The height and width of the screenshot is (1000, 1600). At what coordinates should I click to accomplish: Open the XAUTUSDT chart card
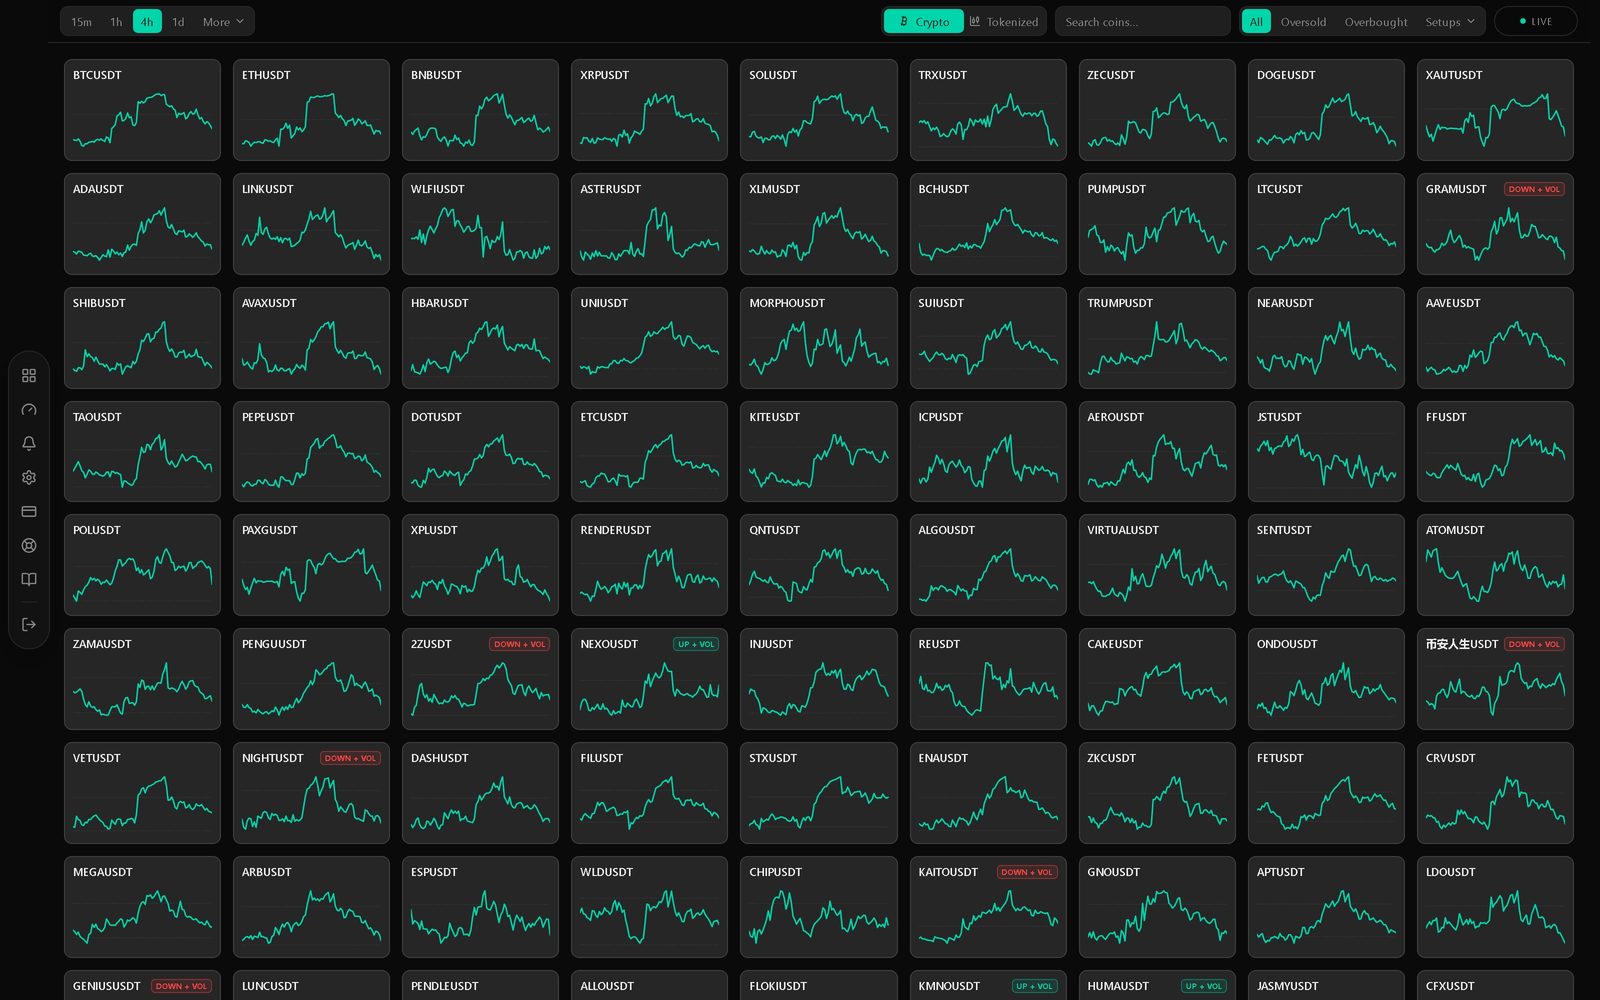click(1495, 110)
